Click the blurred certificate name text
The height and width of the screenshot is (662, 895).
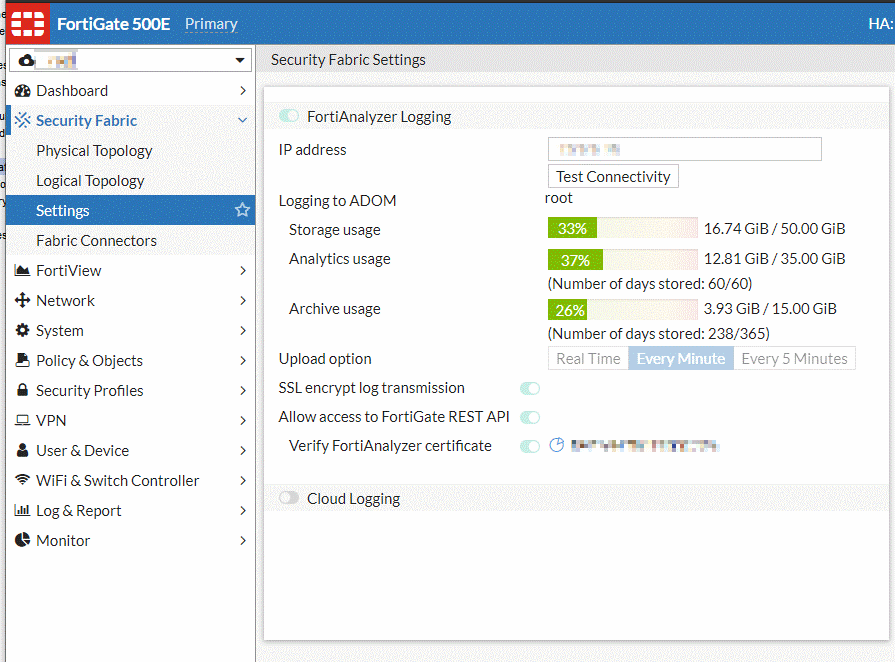[x=645, y=446]
